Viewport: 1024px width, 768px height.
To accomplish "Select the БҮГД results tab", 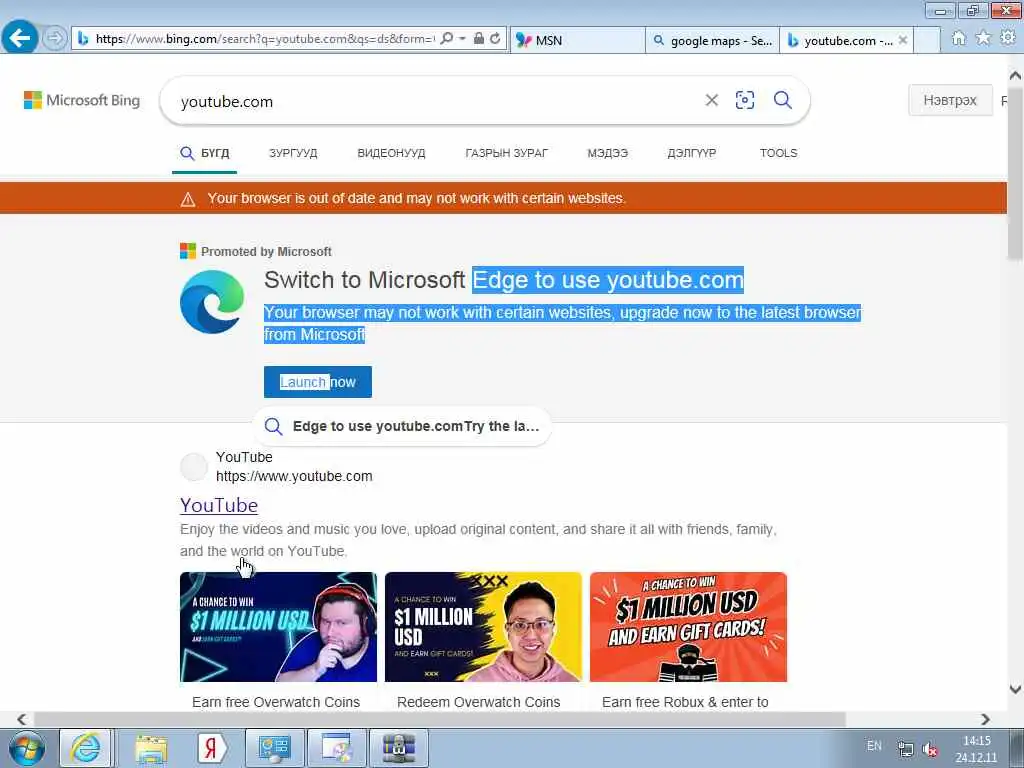I will tap(204, 153).
